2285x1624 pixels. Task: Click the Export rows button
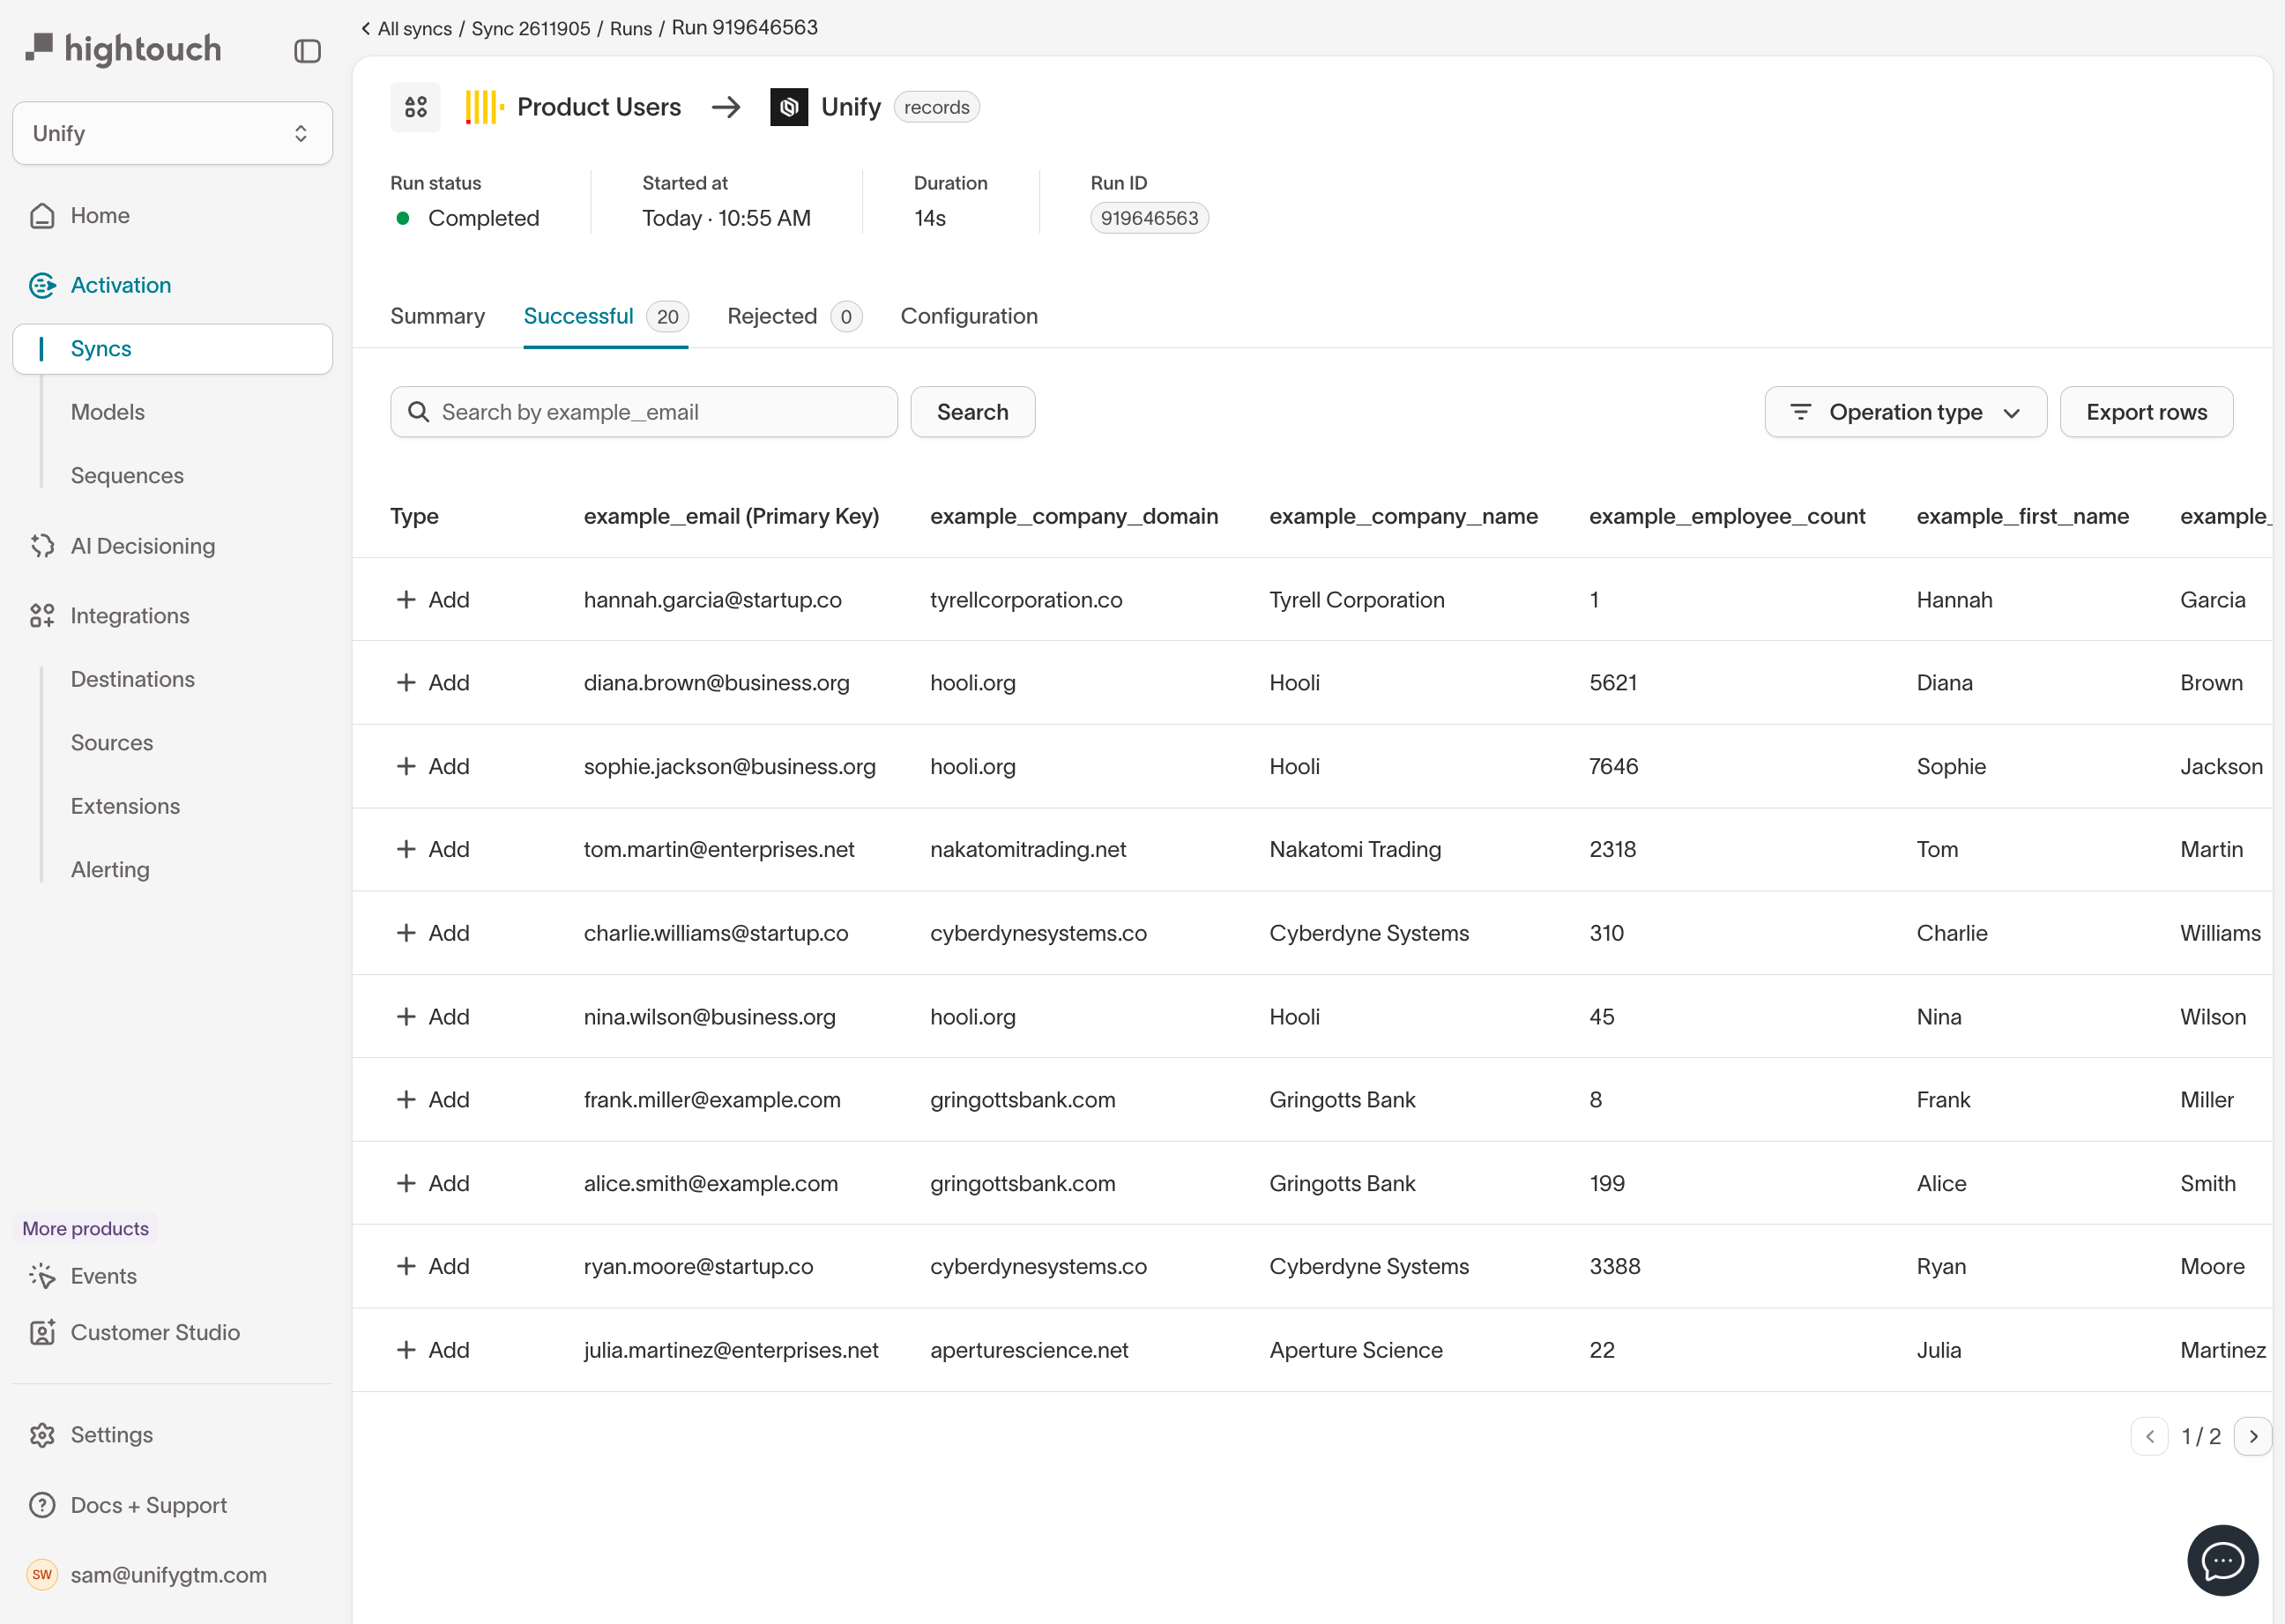tap(2145, 412)
